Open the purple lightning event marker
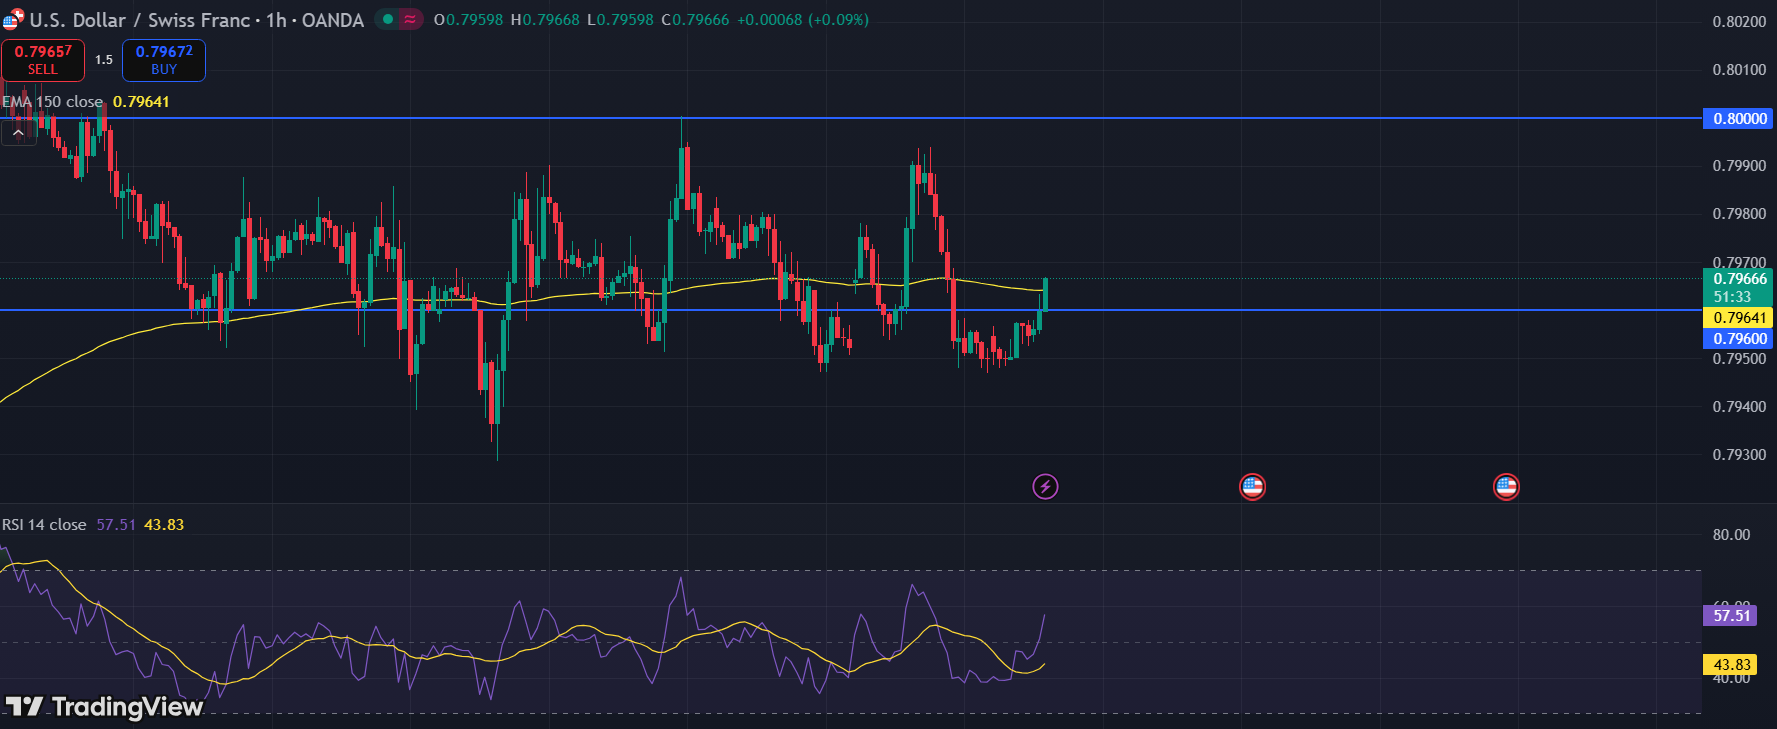The width and height of the screenshot is (1777, 729). pyautogui.click(x=1045, y=487)
